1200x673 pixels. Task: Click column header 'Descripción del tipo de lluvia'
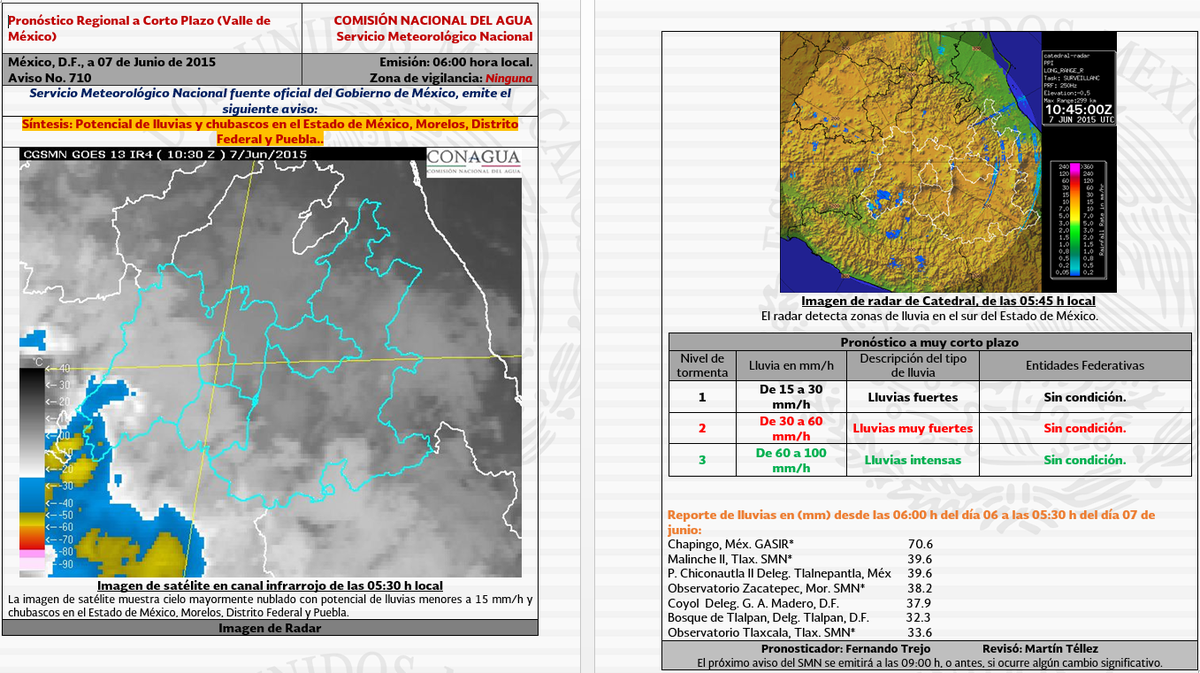(913, 365)
